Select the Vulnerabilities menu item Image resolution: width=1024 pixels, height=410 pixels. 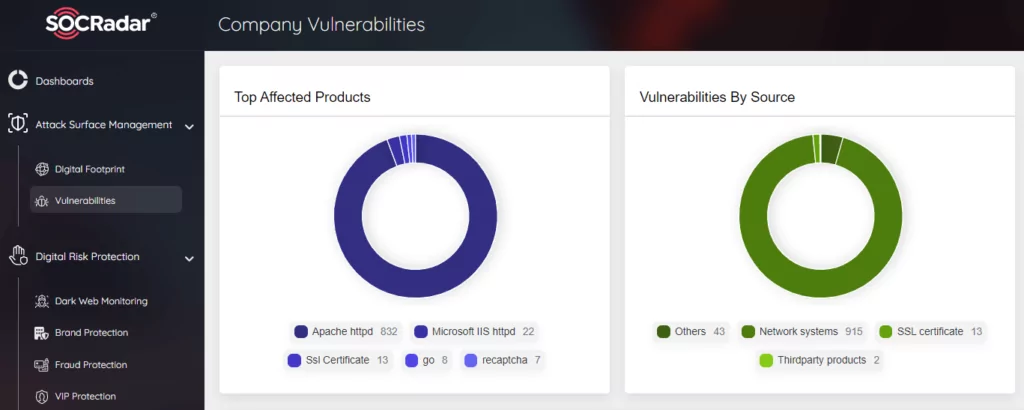(106, 200)
